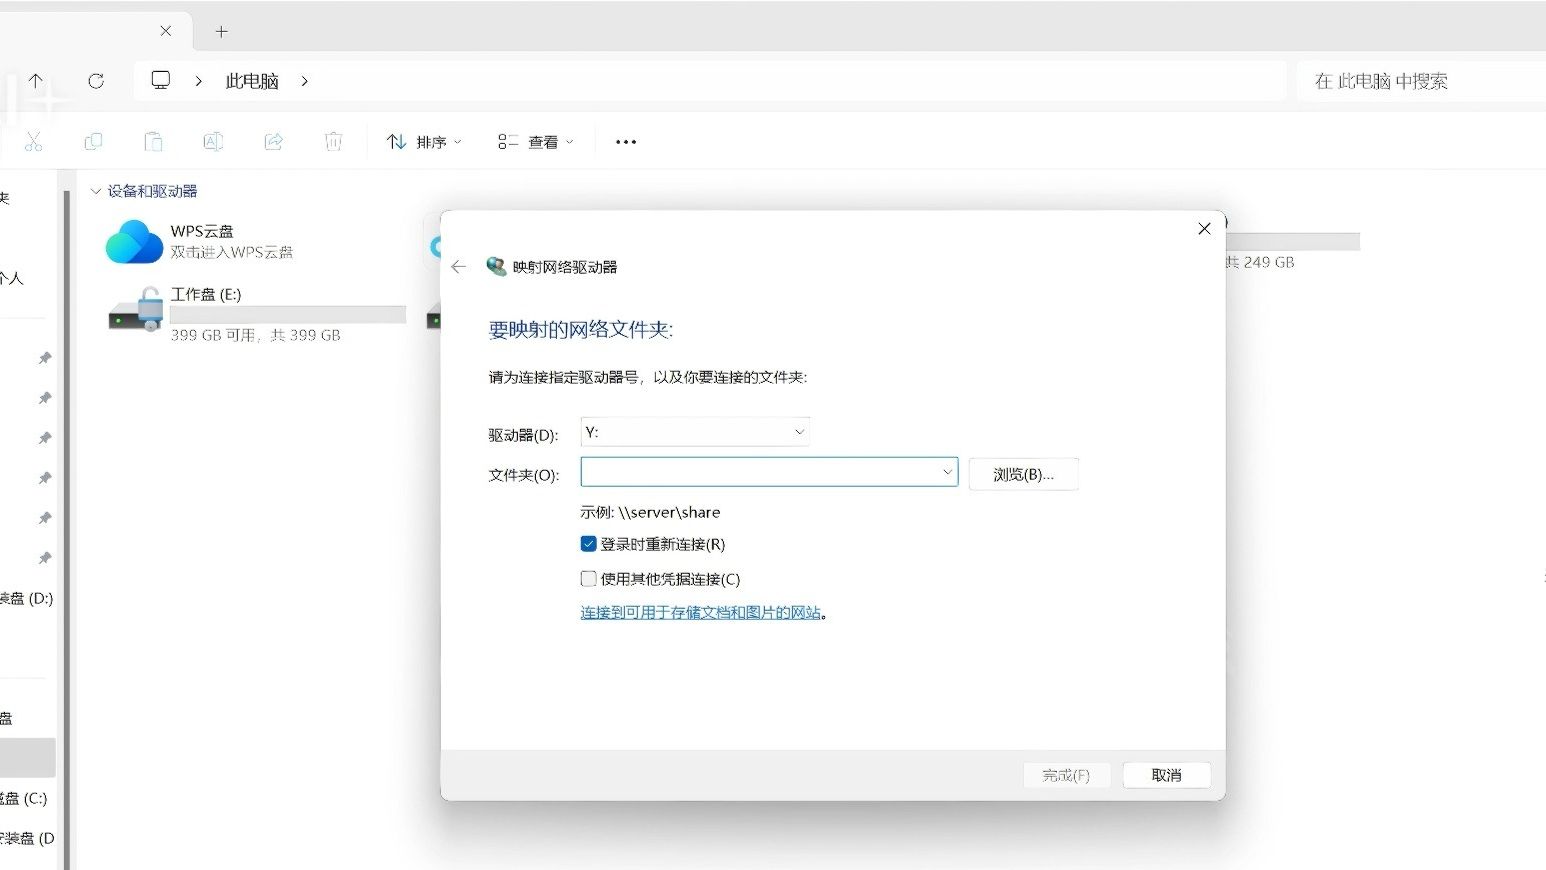Close the current Explorer tab
Image resolution: width=1546 pixels, height=870 pixels.
pyautogui.click(x=166, y=31)
